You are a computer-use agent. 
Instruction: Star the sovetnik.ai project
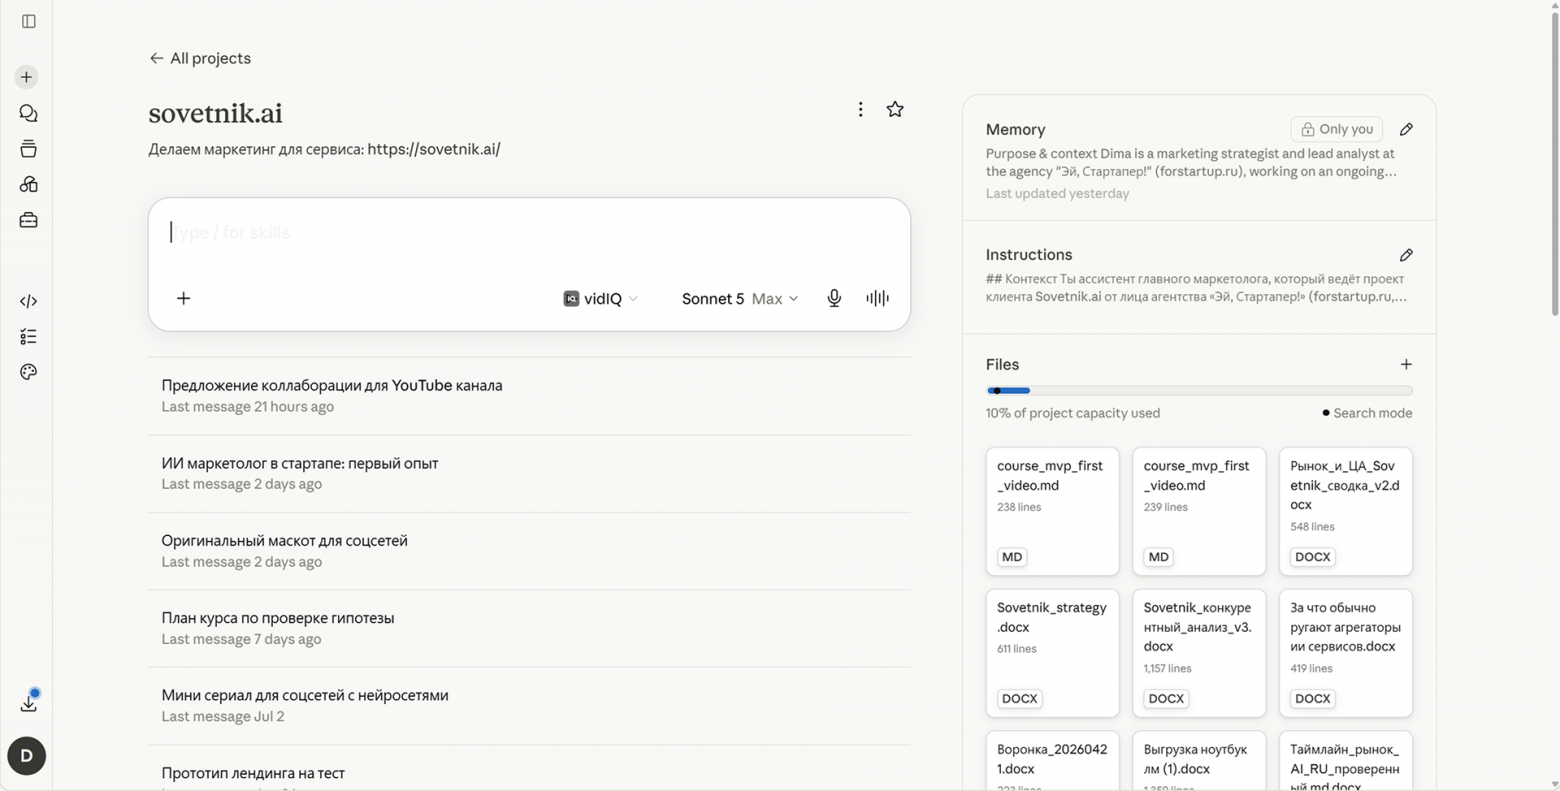895,109
